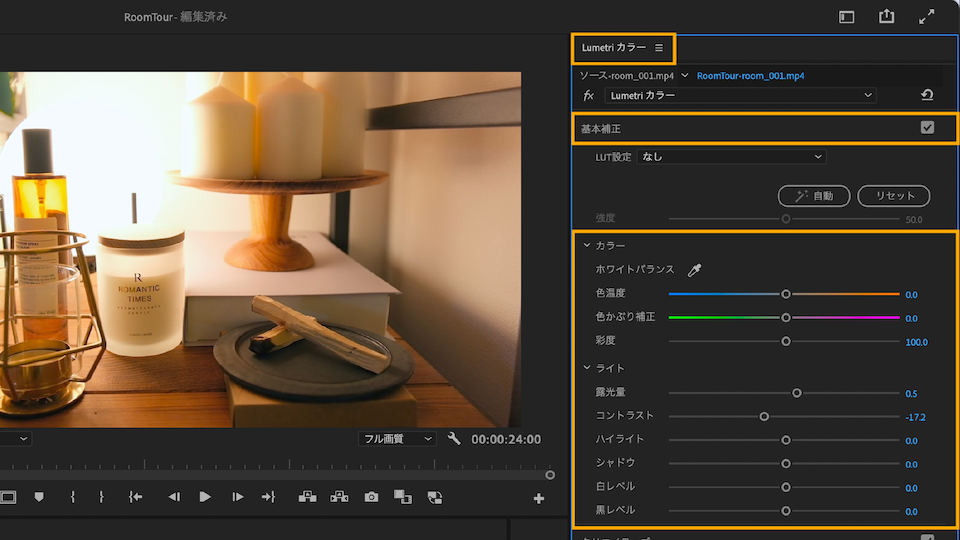
Task: Step back one frame
Action: point(174,497)
